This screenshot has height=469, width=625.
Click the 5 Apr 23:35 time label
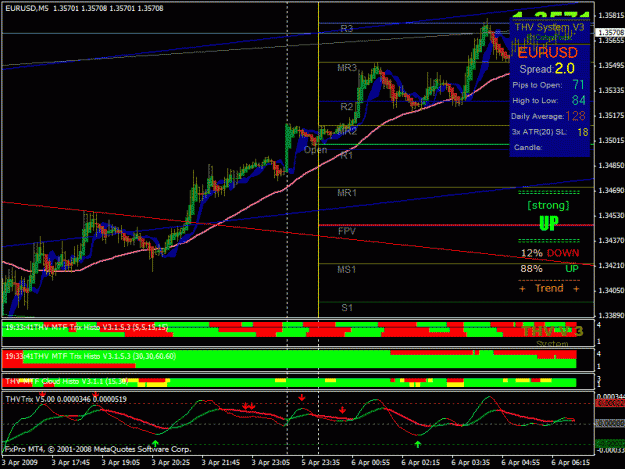(x=320, y=463)
